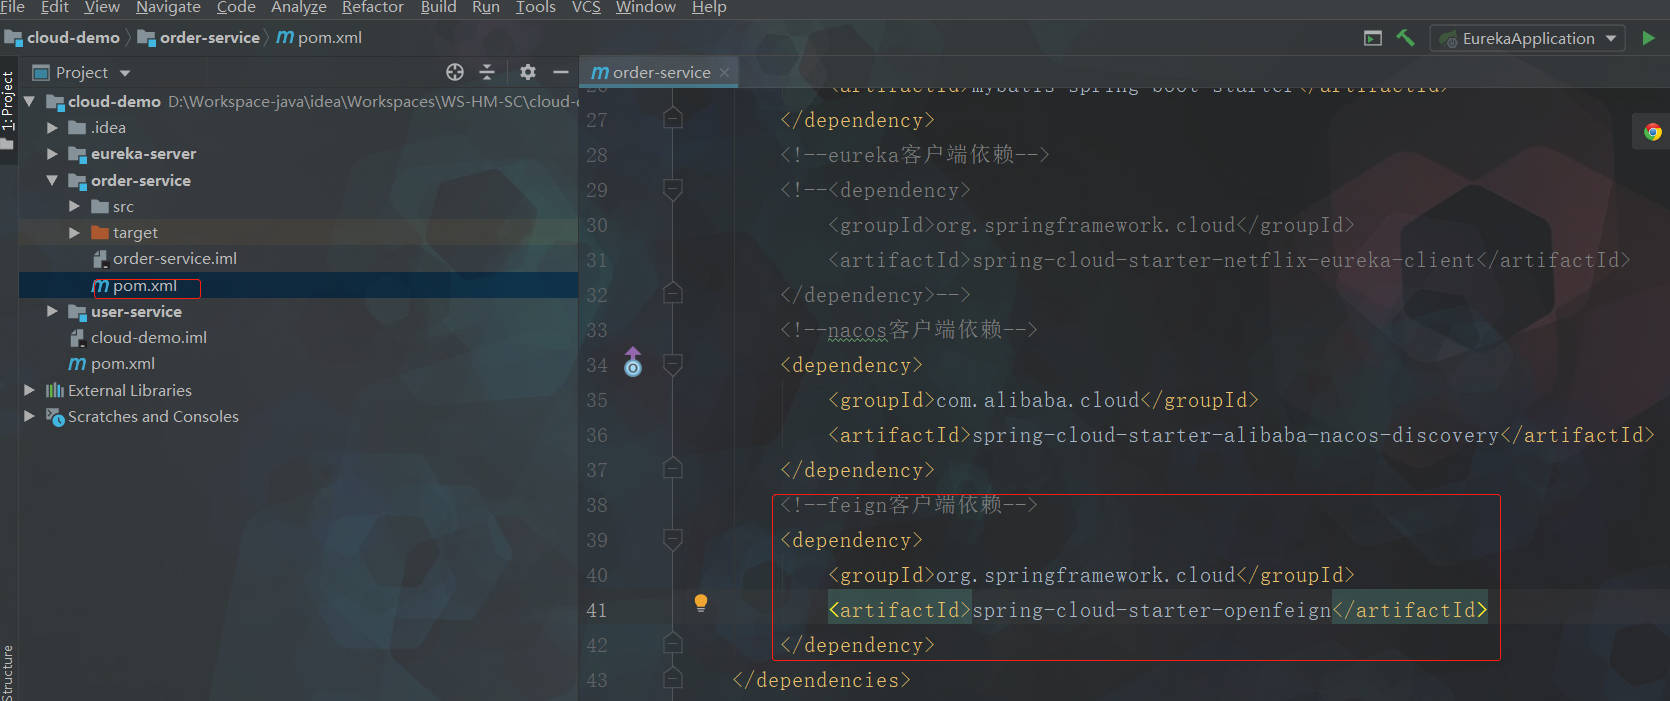
Task: Toggle fold marker on line 37
Action: (x=673, y=469)
